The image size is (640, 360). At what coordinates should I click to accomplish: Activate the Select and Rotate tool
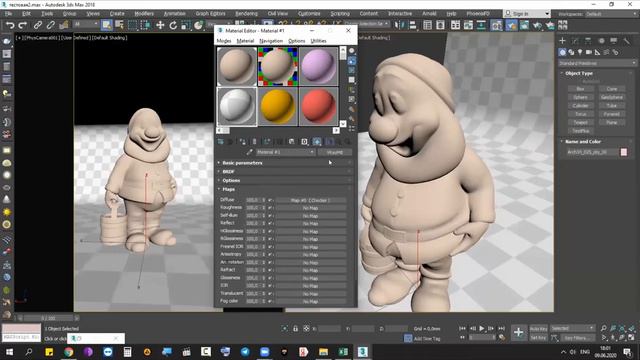coord(173,25)
